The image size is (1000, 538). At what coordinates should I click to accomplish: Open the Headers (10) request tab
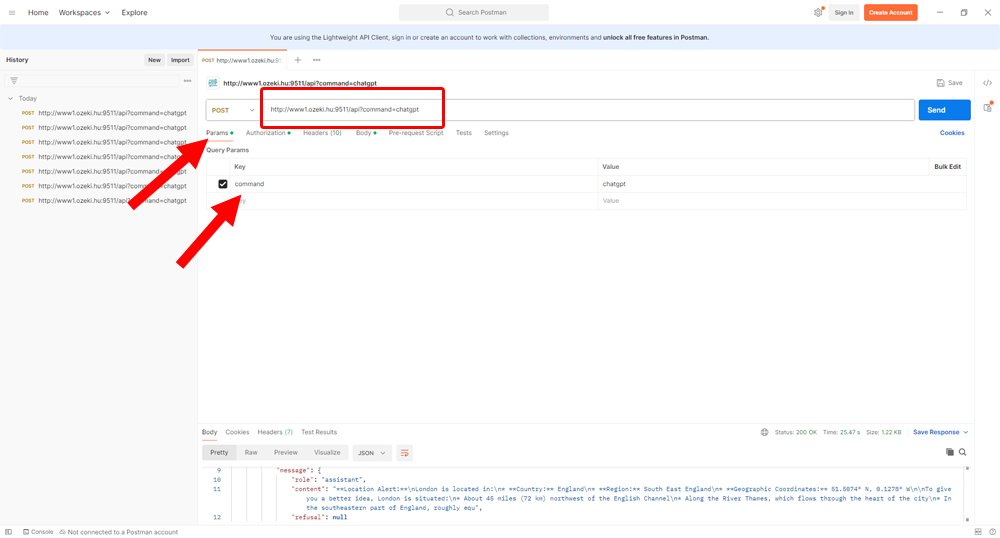tap(322, 133)
